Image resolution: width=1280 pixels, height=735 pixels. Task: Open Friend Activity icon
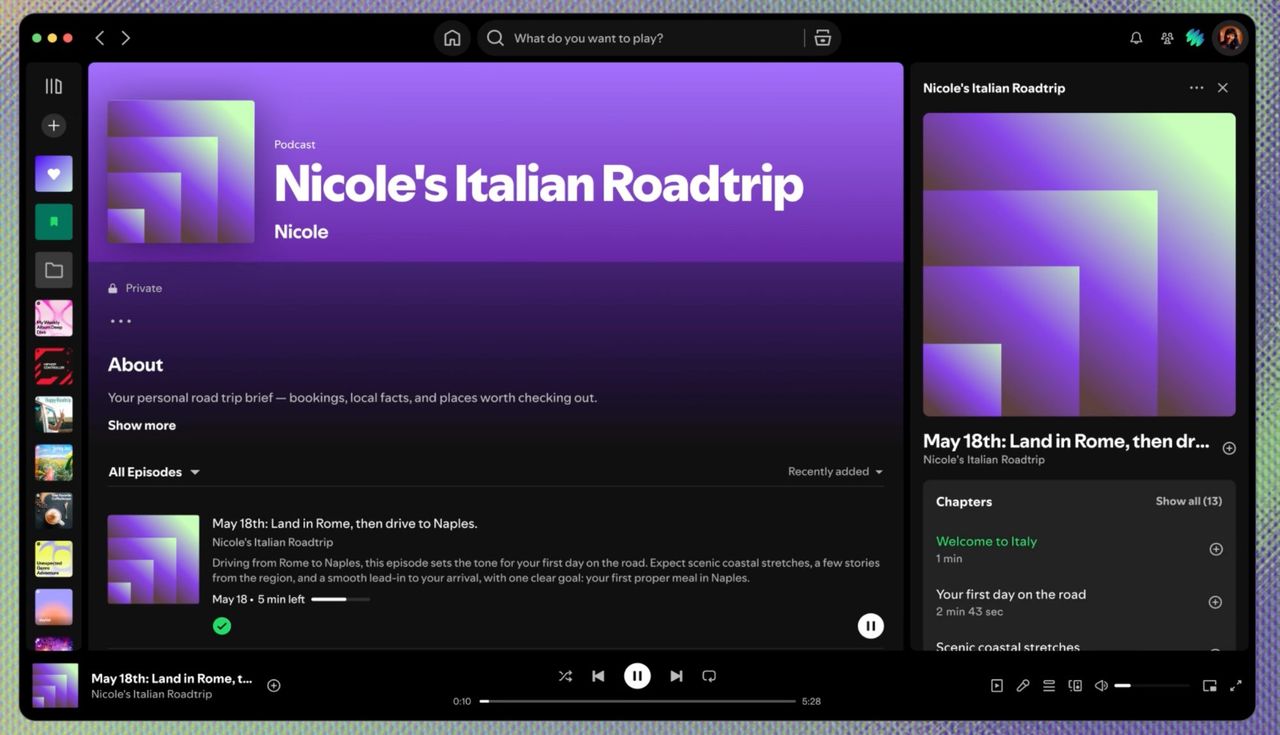[x=1166, y=38]
